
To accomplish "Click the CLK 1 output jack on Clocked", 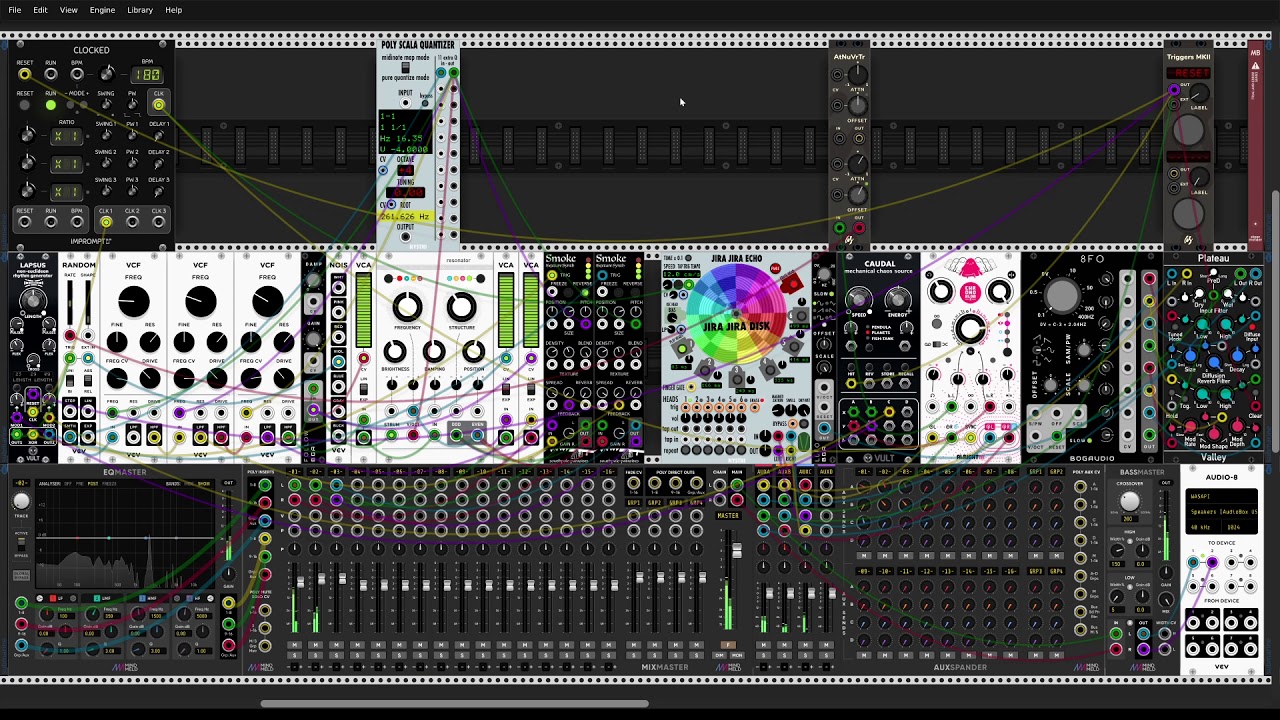I will [x=106, y=222].
